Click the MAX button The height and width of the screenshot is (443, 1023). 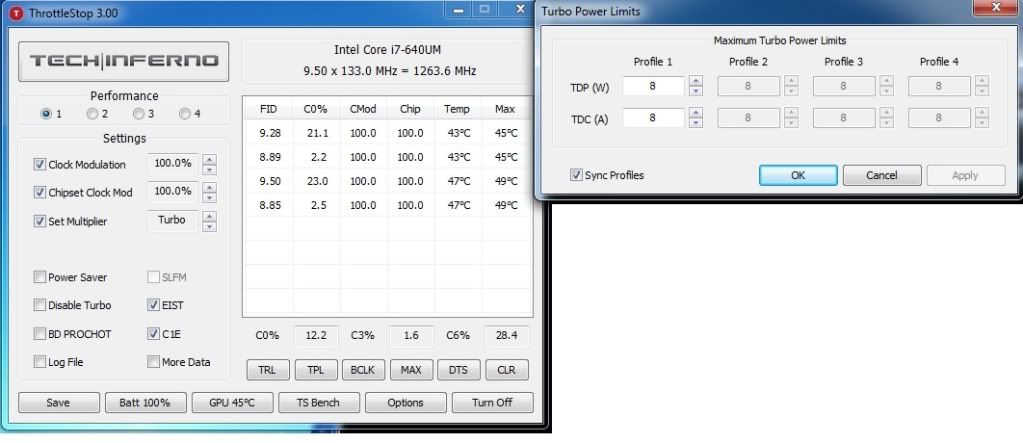411,370
